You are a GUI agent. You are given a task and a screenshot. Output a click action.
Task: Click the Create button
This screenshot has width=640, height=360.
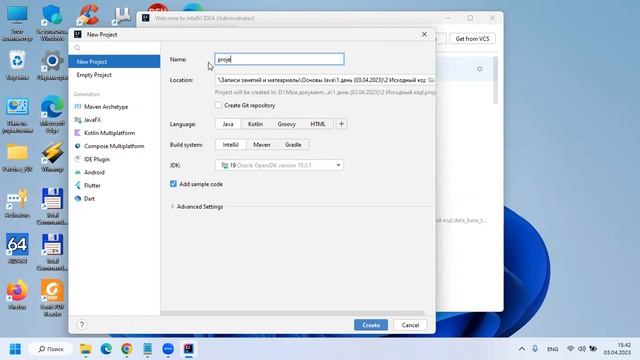[x=371, y=325]
